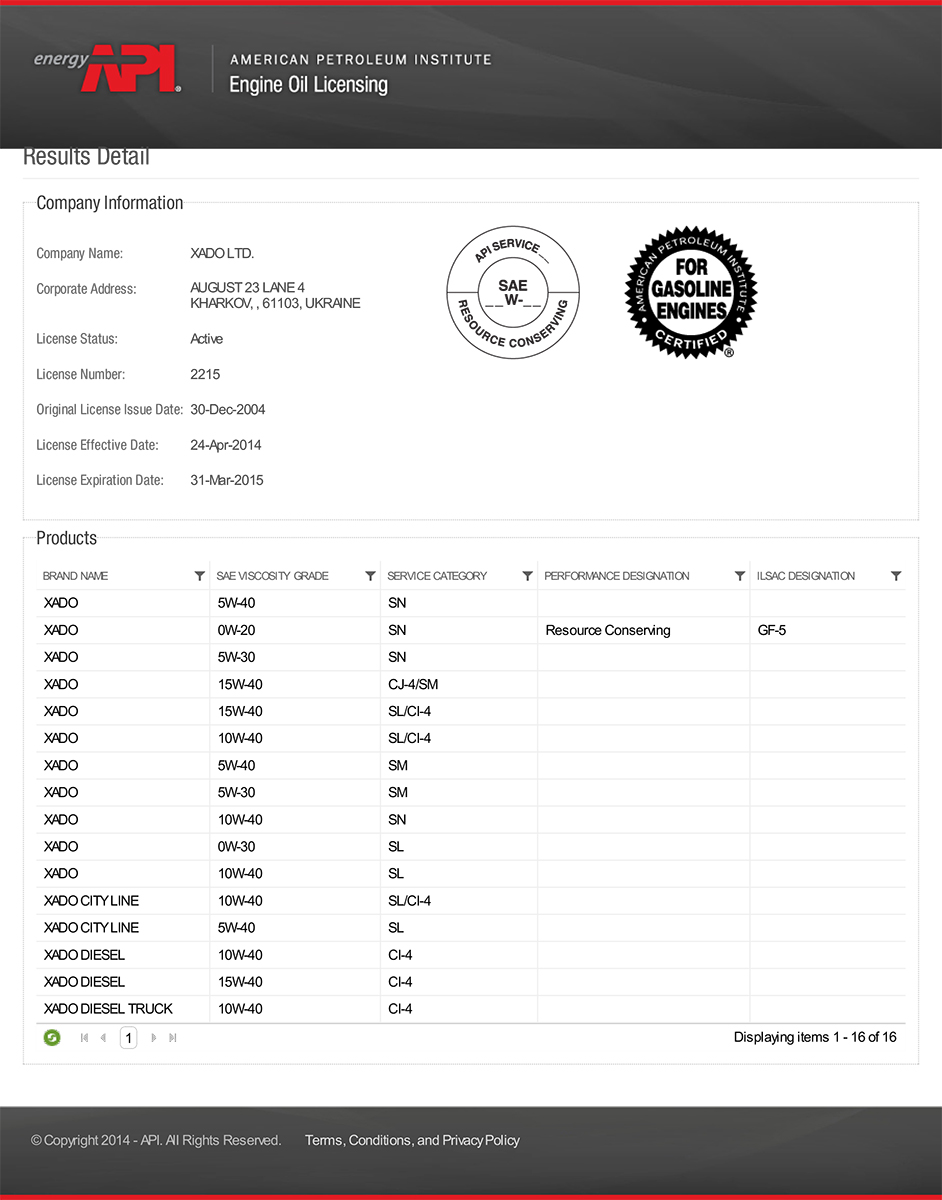942x1200 pixels.
Task: Go to the next page arrow
Action: [x=153, y=1038]
